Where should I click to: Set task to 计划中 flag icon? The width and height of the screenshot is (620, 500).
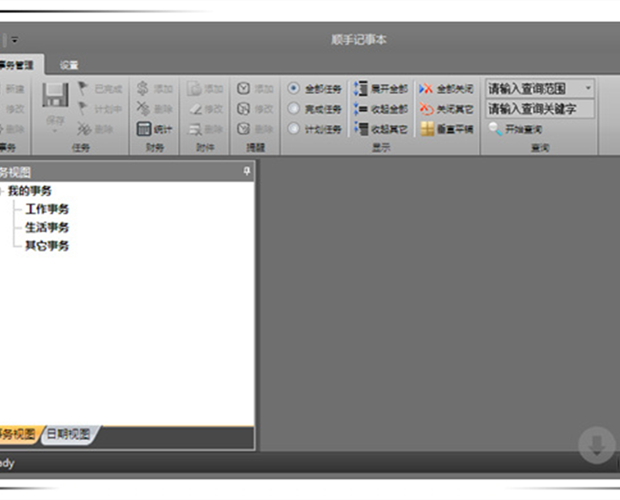pyautogui.click(x=83, y=109)
